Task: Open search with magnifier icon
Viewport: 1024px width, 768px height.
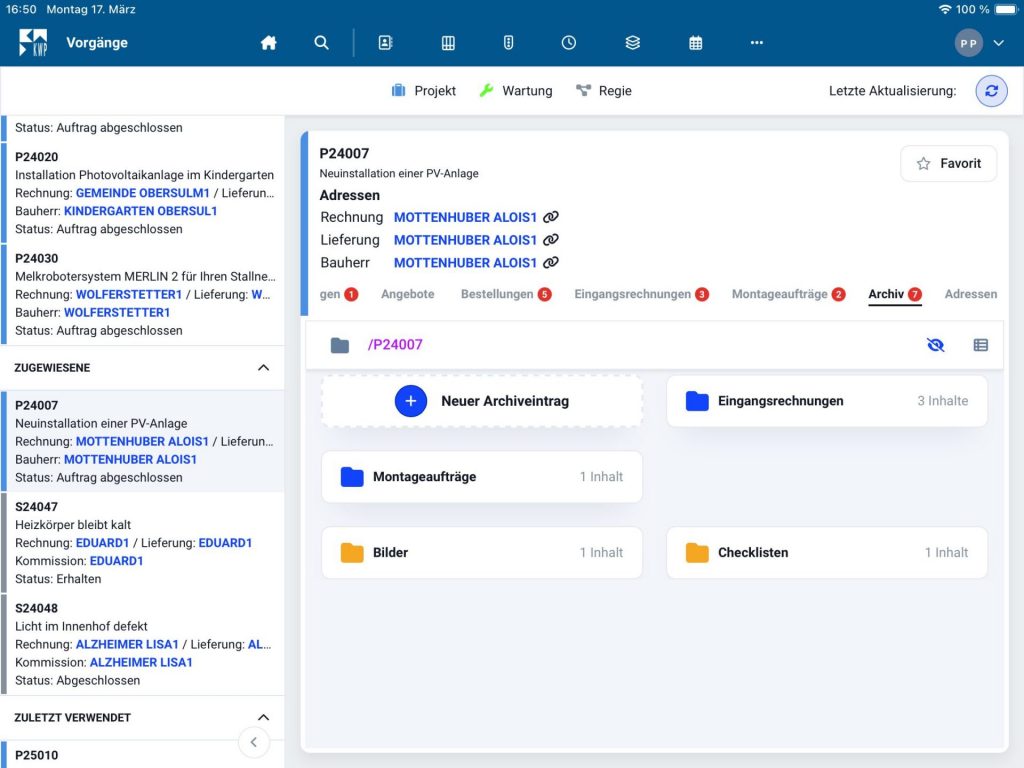Action: [321, 43]
